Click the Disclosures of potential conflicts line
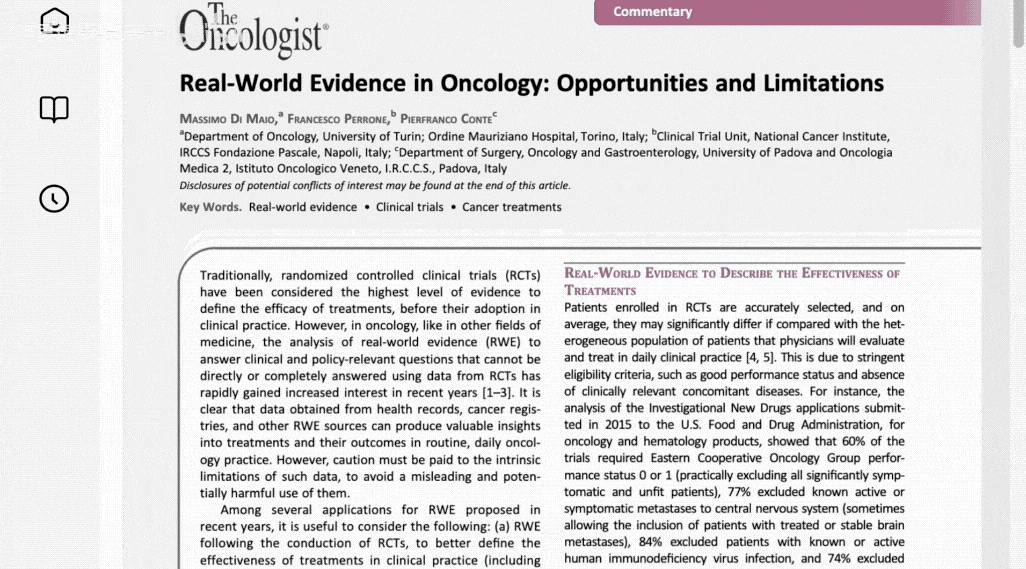 coord(375,186)
